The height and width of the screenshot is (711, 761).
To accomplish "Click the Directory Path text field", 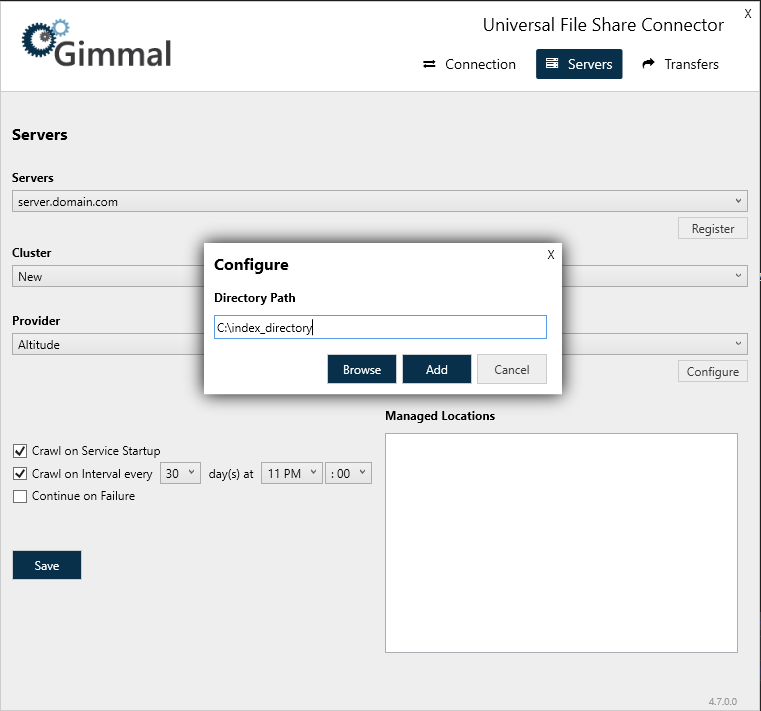I will pos(380,327).
